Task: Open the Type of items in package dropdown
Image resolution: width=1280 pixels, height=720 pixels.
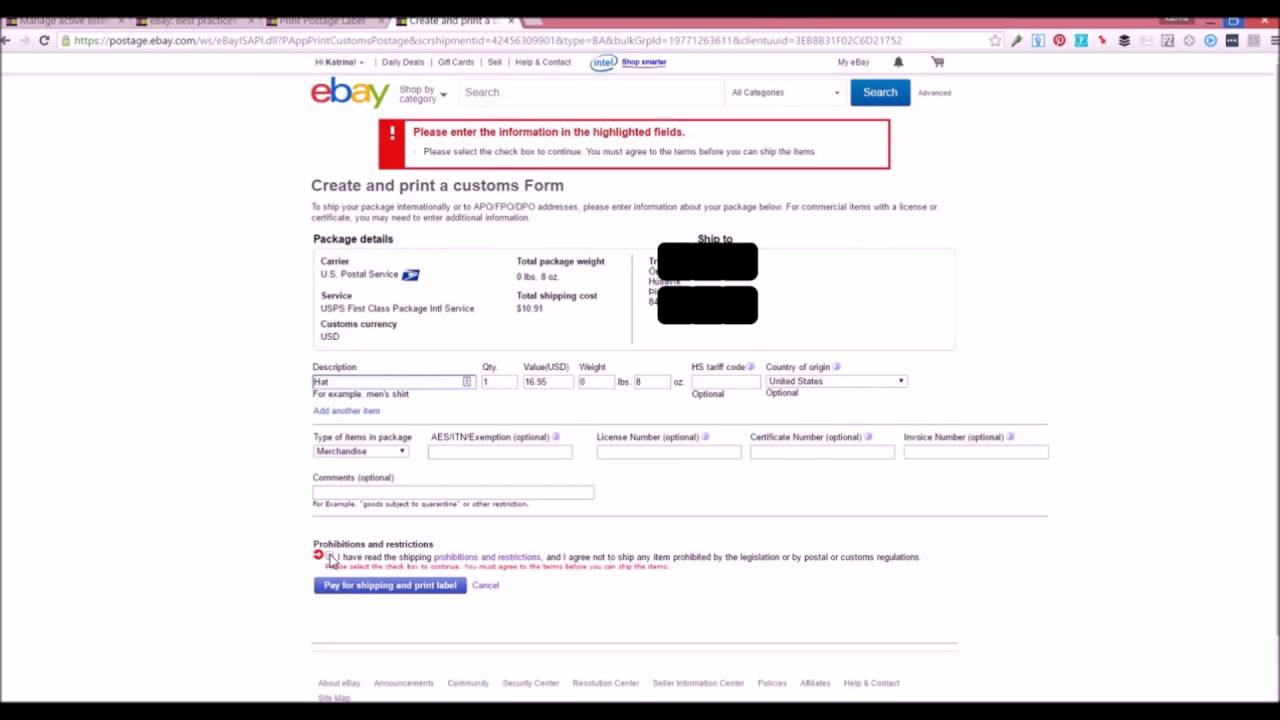Action: coord(360,451)
